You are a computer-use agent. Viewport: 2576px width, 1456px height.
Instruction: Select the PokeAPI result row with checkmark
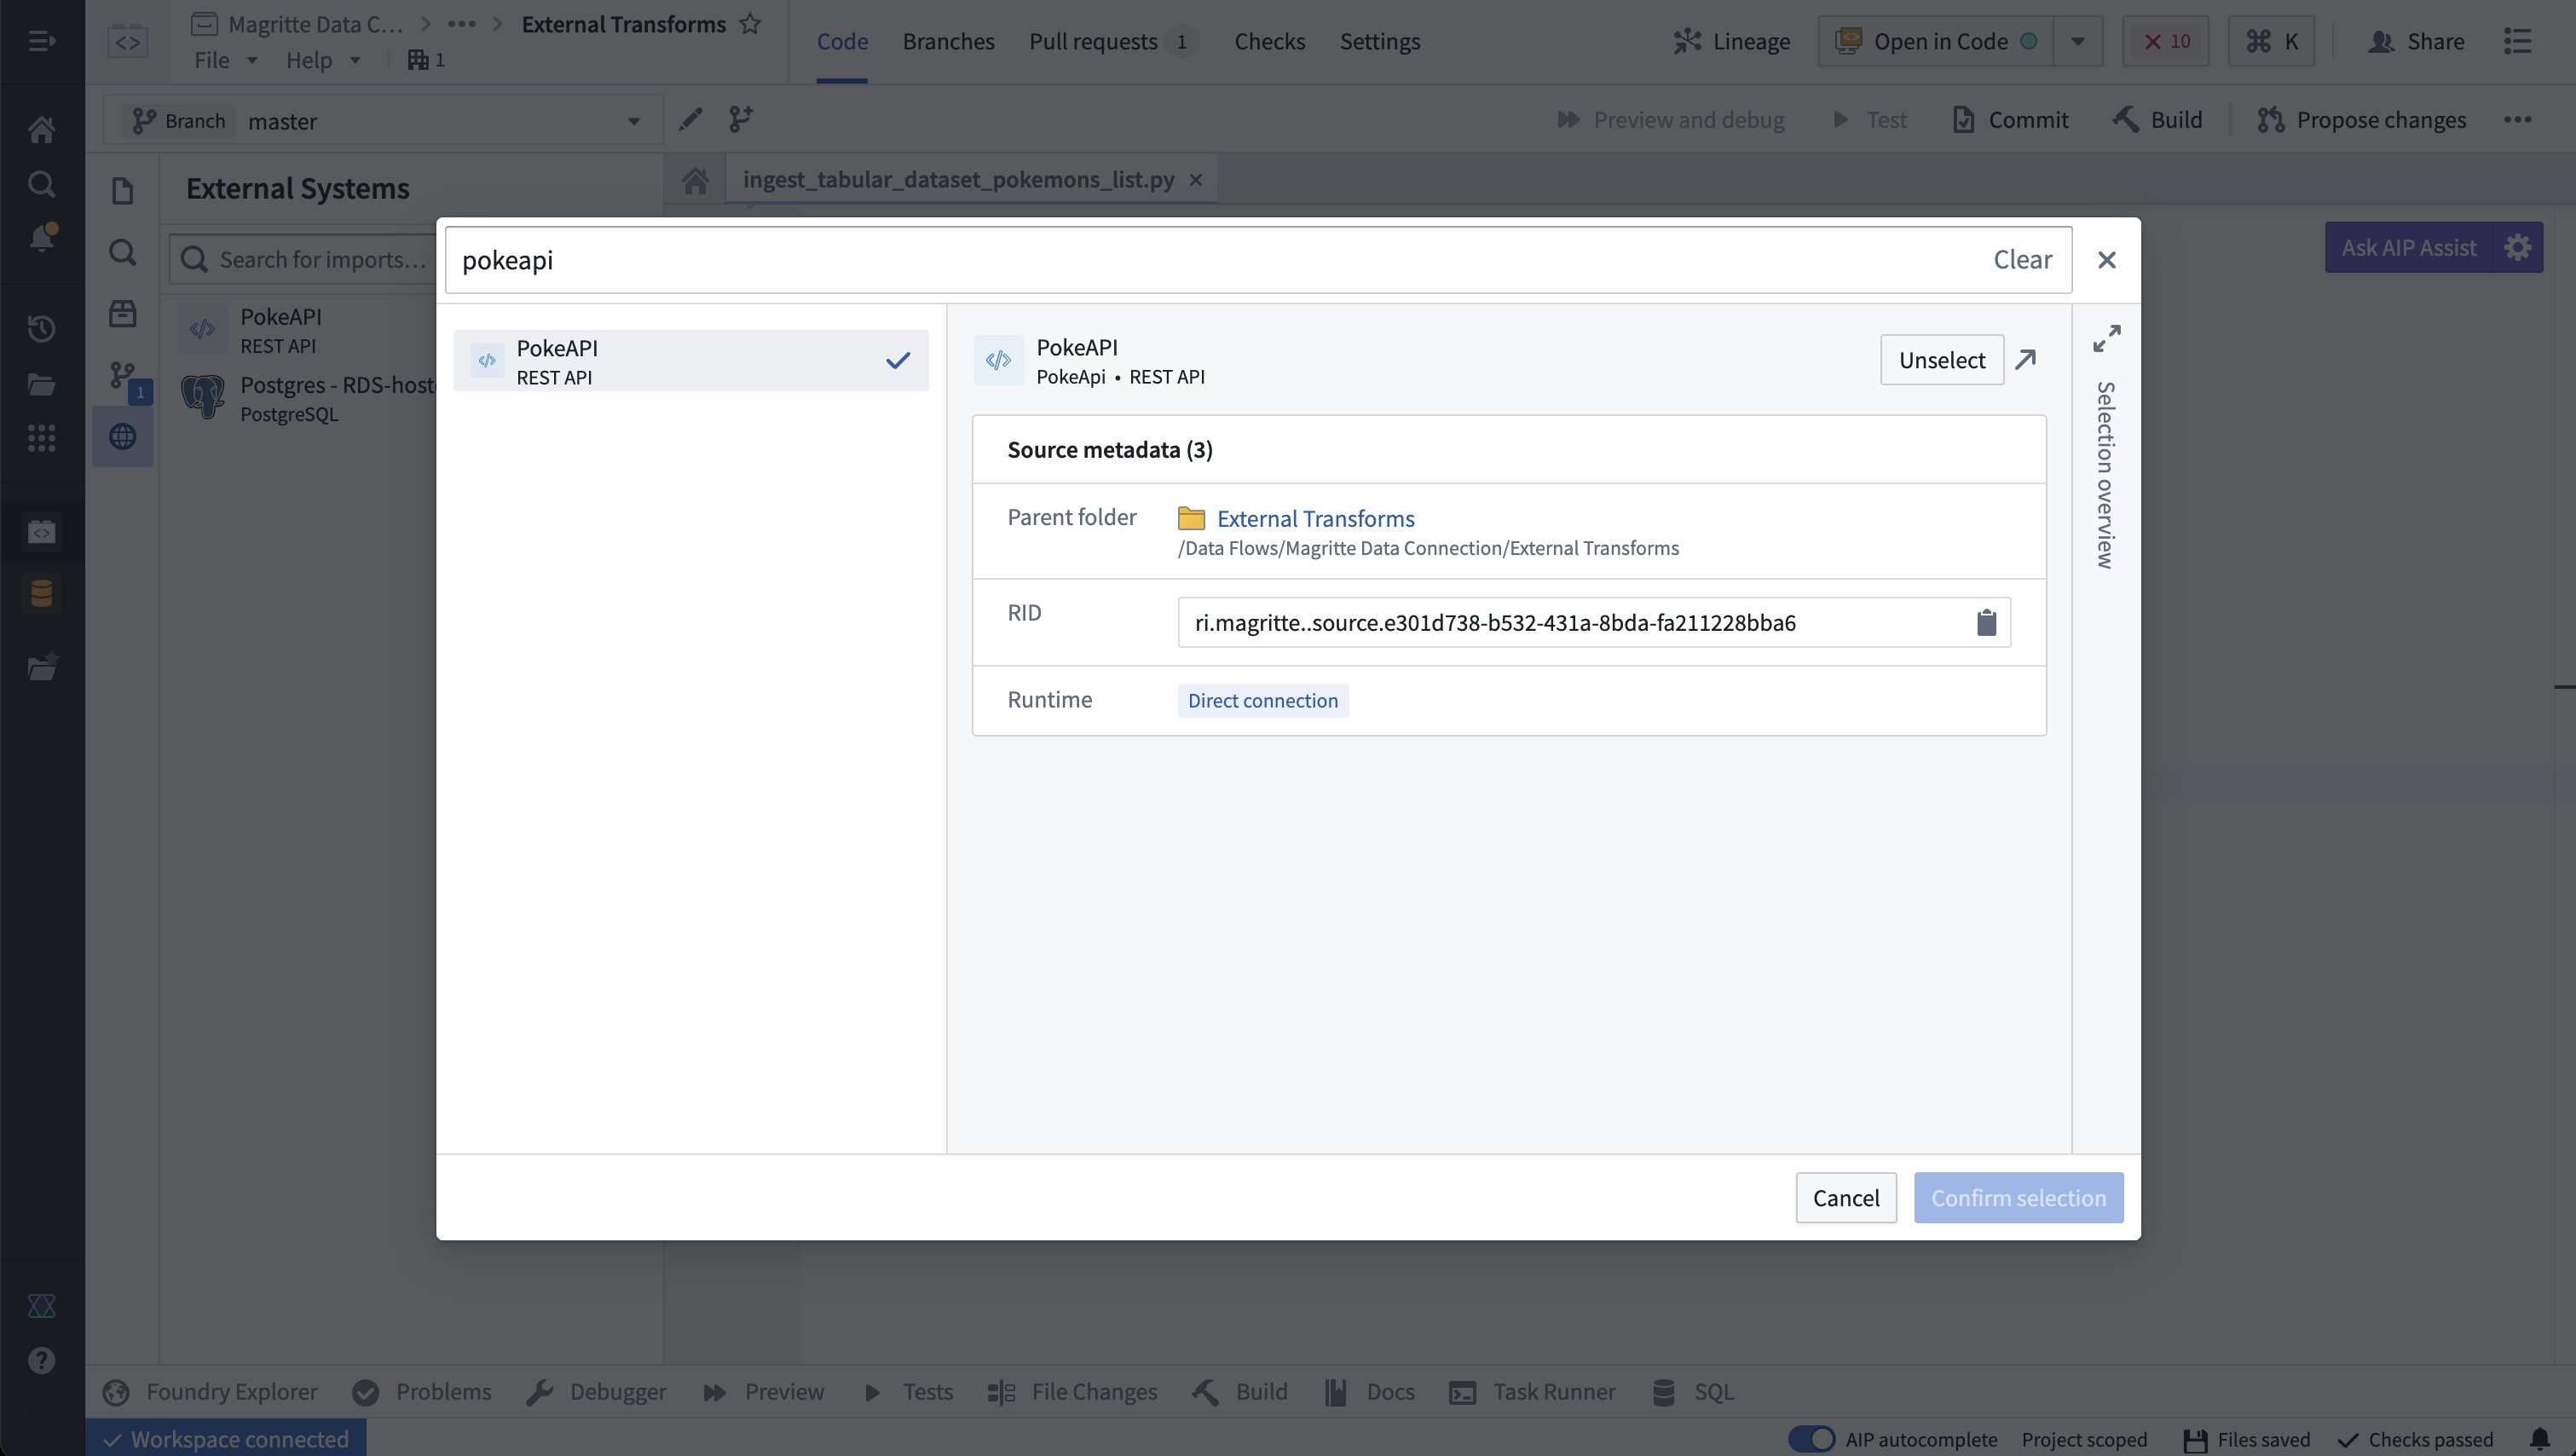(x=691, y=361)
